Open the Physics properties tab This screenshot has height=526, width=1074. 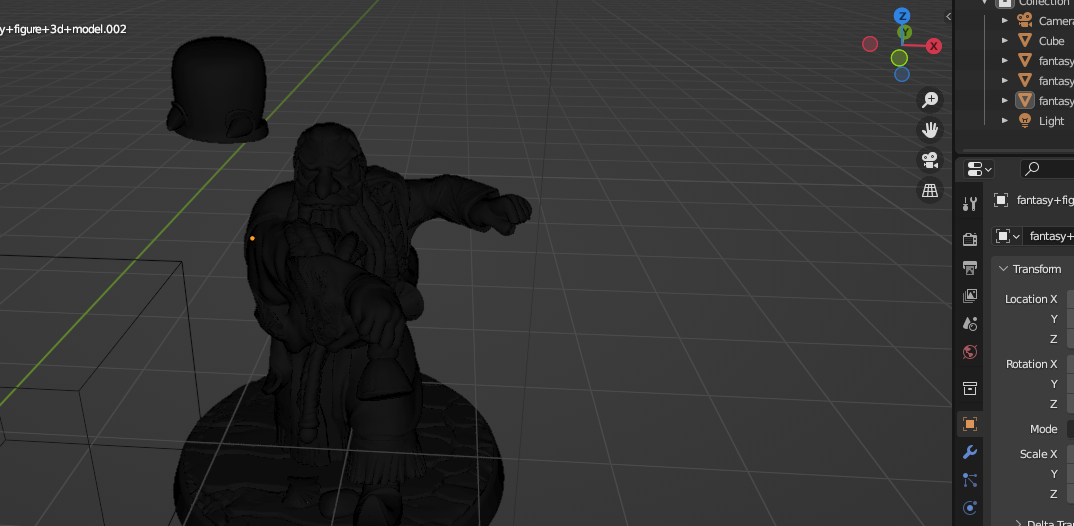click(969, 508)
